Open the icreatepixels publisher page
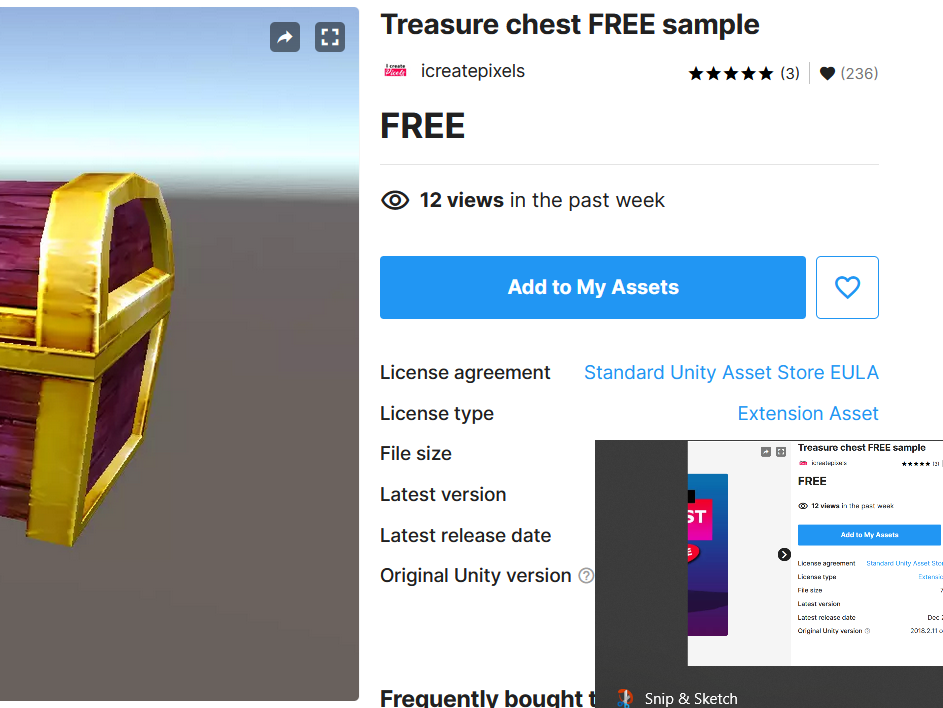This screenshot has width=943, height=708. coord(473,71)
